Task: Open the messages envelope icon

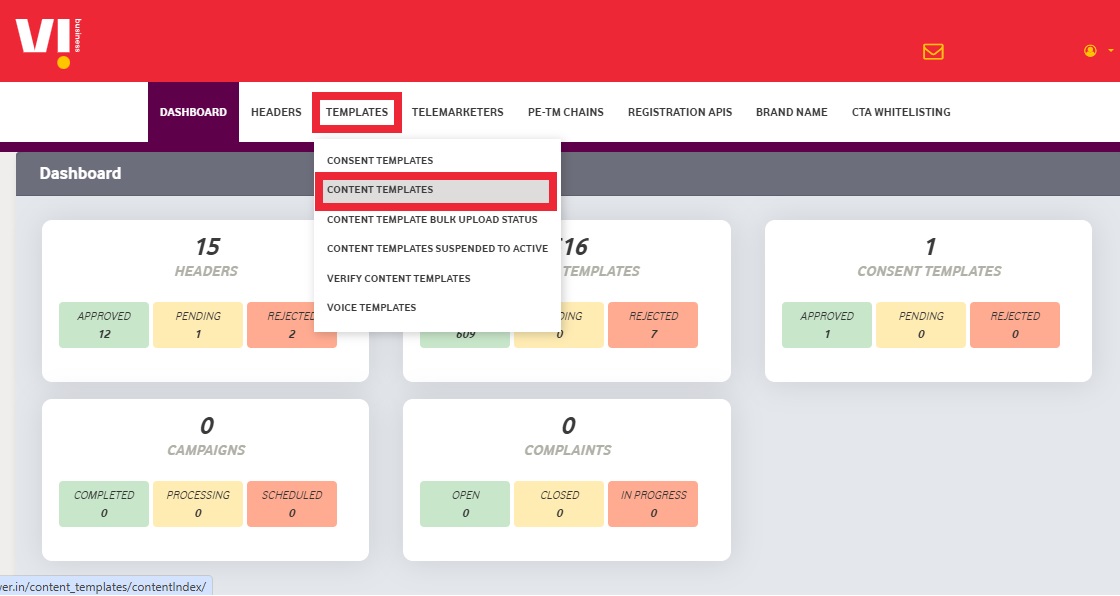Action: [x=932, y=51]
